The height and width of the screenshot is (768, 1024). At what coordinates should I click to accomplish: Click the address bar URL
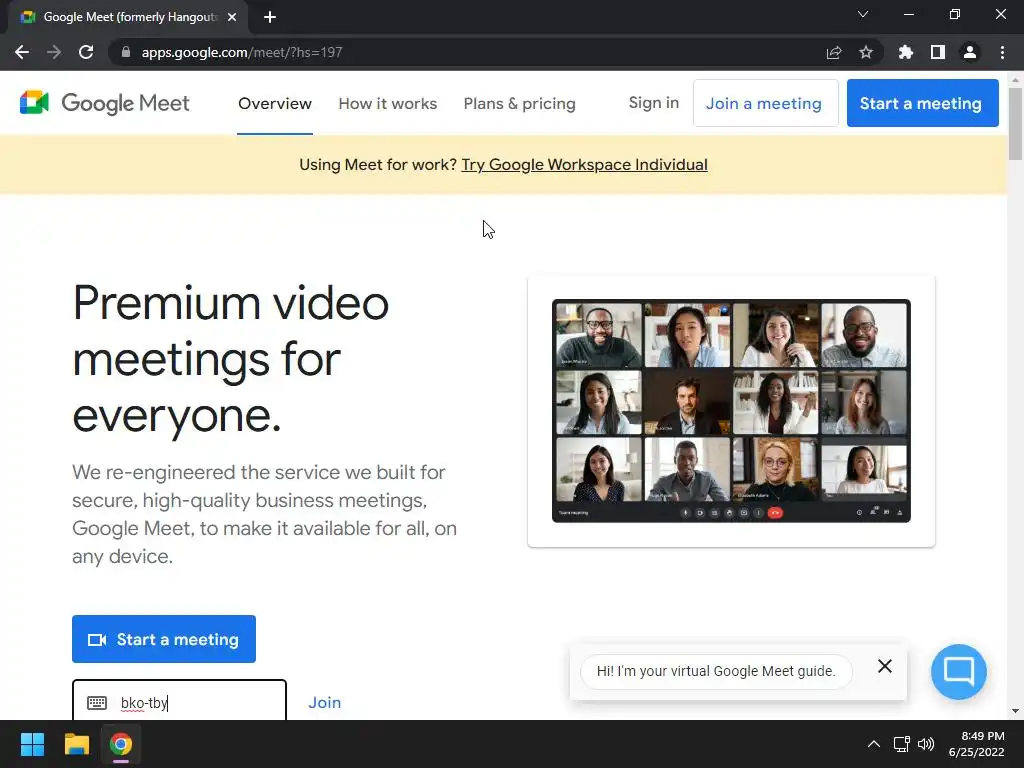(x=242, y=52)
